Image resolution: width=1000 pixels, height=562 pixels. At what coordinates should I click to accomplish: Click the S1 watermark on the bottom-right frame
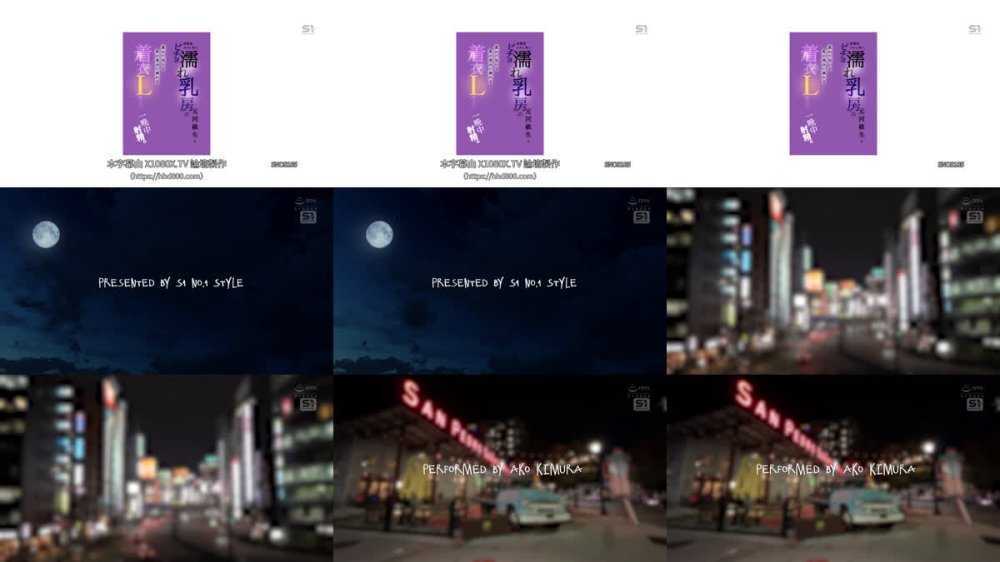click(974, 399)
